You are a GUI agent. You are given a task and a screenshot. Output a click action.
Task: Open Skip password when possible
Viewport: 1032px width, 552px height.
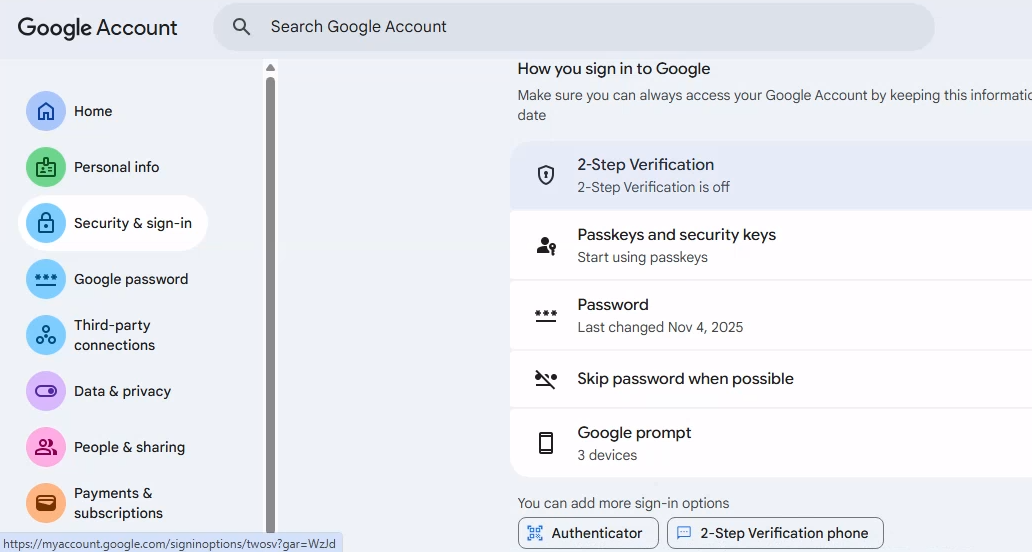click(771, 379)
